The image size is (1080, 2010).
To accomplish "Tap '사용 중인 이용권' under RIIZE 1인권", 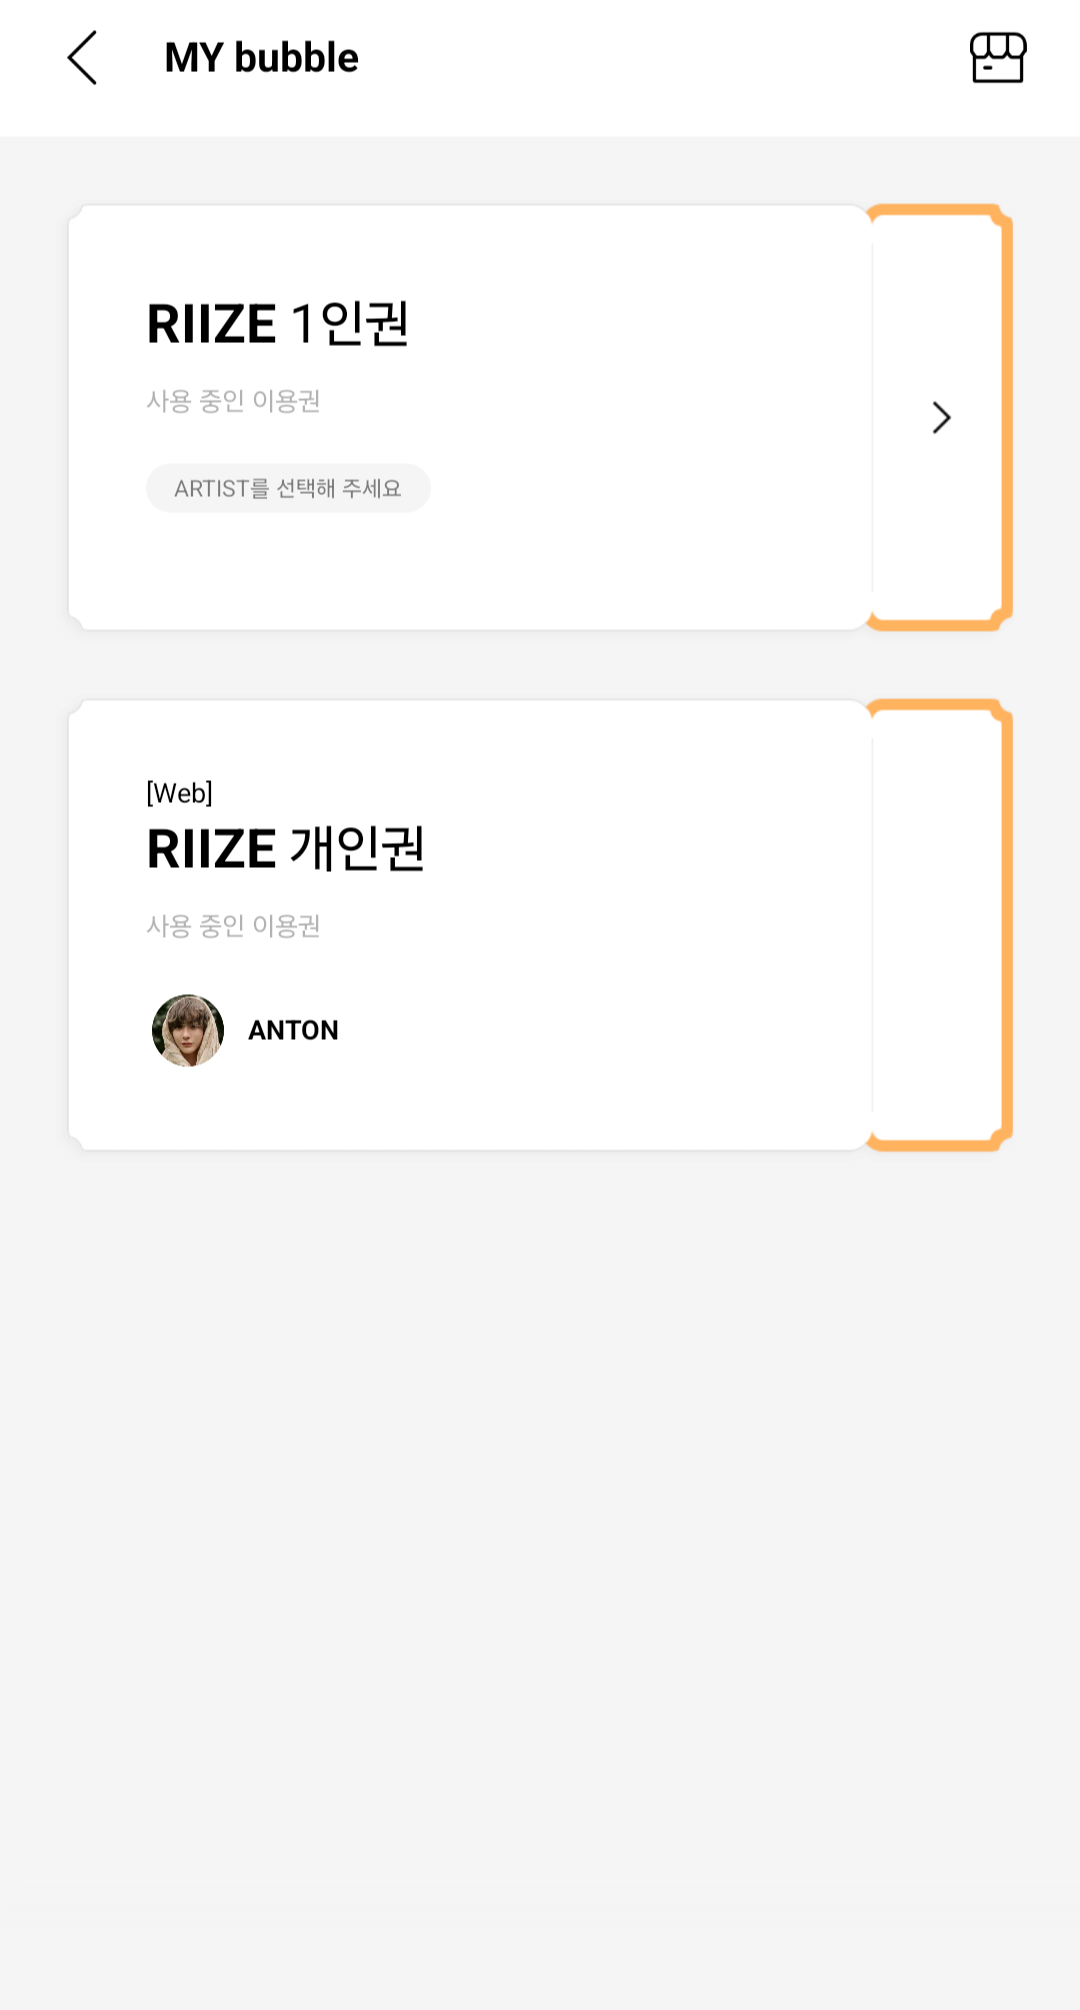I will coord(233,401).
